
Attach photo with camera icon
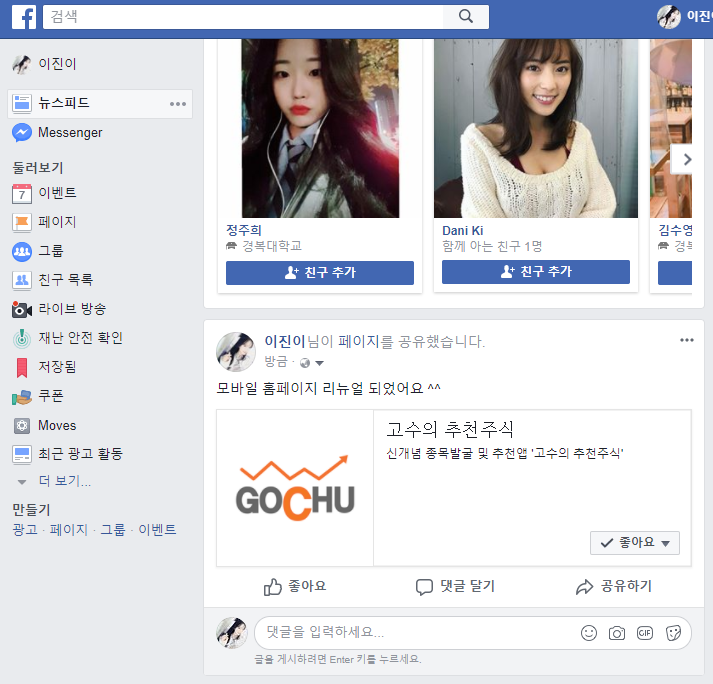coord(617,633)
